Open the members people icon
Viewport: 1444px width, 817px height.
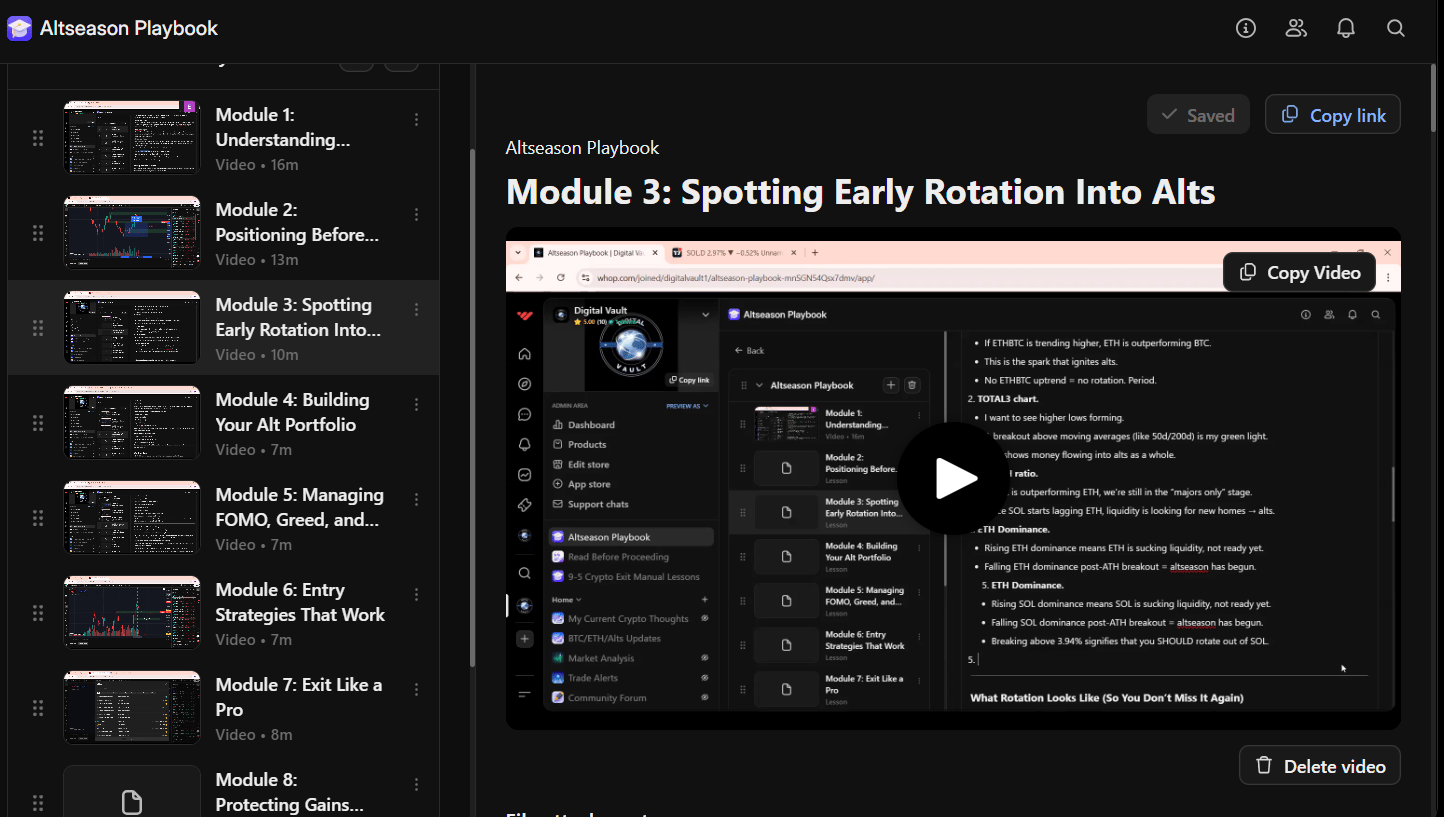tap(1296, 28)
